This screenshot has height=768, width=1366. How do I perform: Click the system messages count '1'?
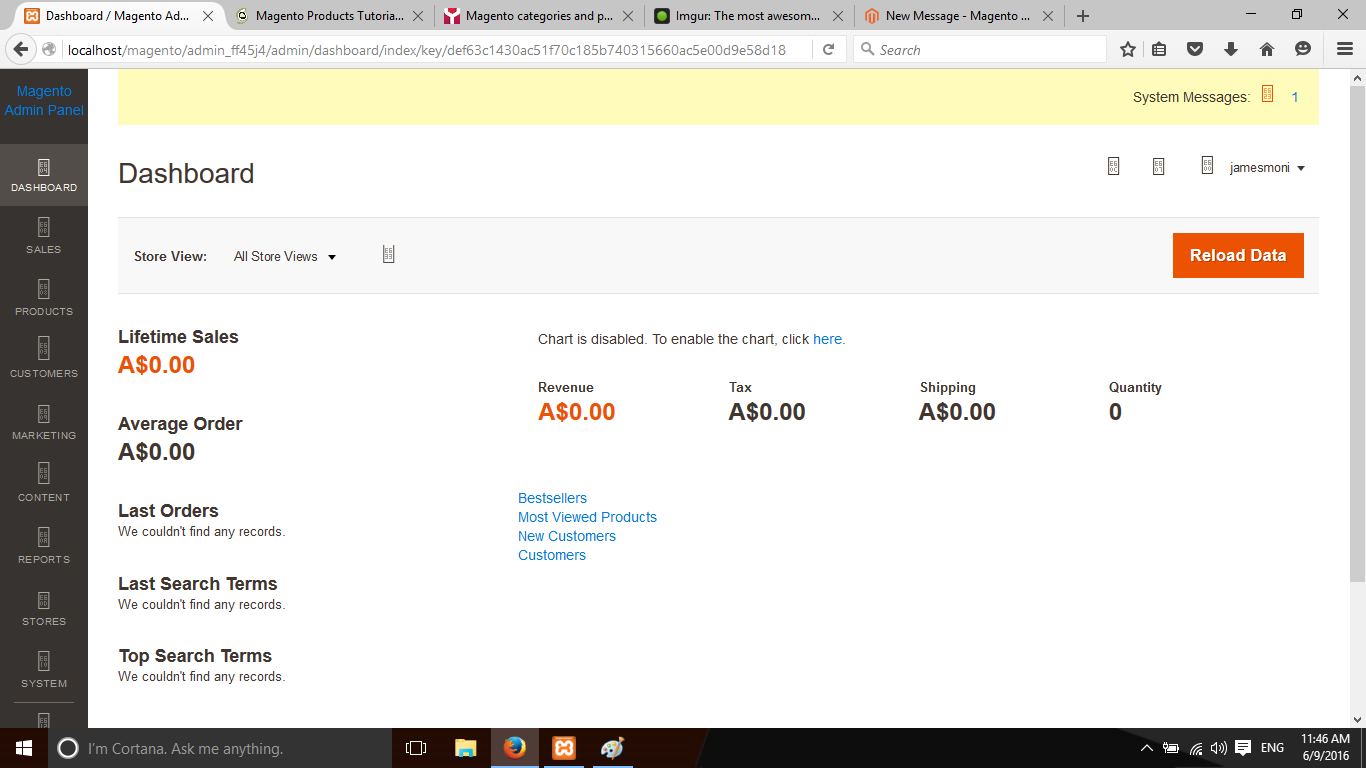click(x=1295, y=97)
